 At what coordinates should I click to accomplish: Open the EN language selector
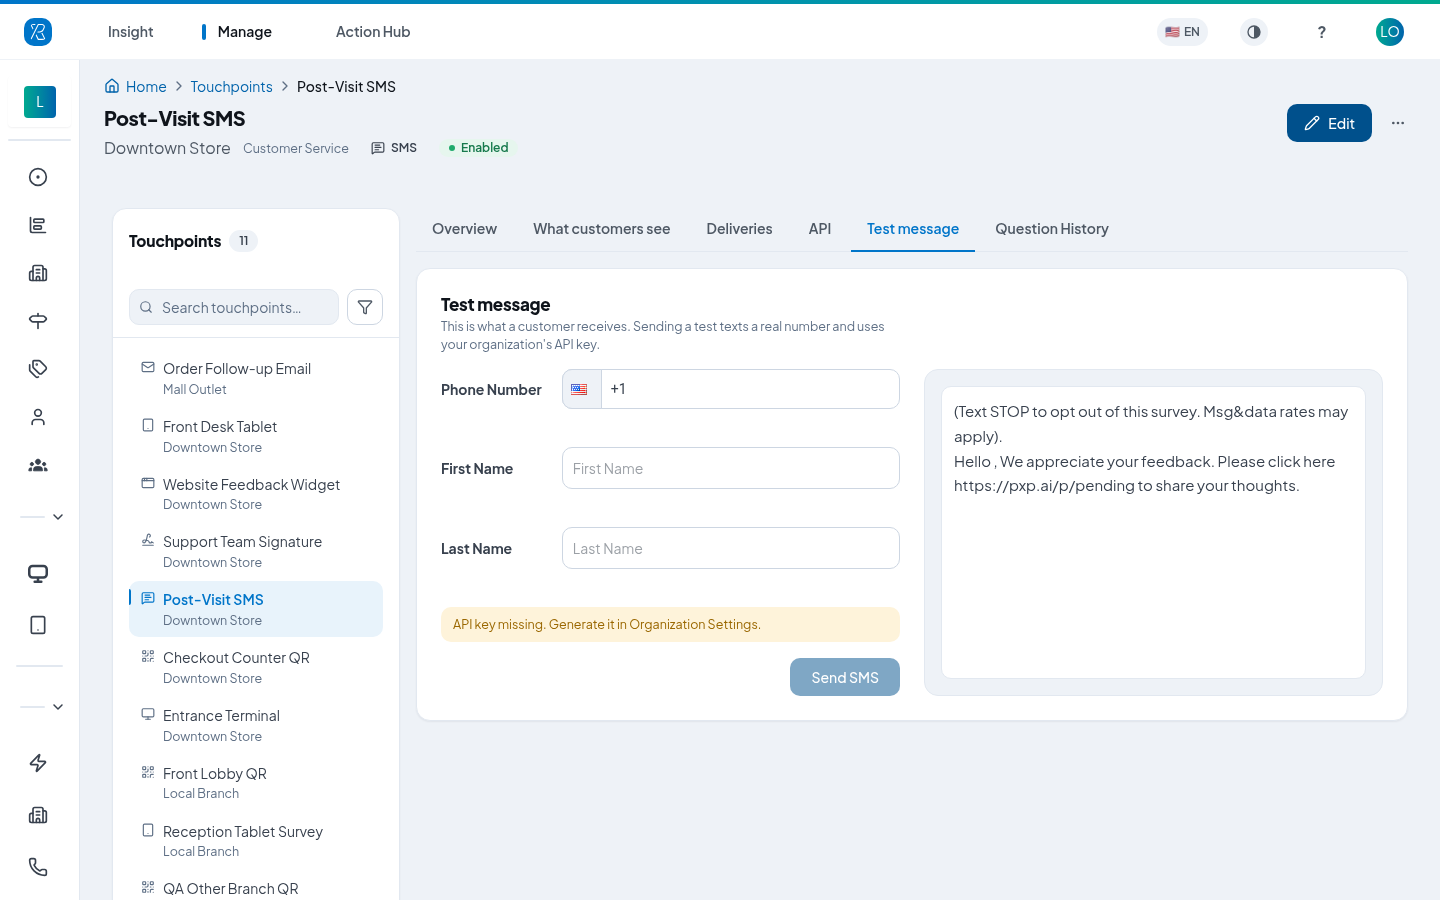1182,32
